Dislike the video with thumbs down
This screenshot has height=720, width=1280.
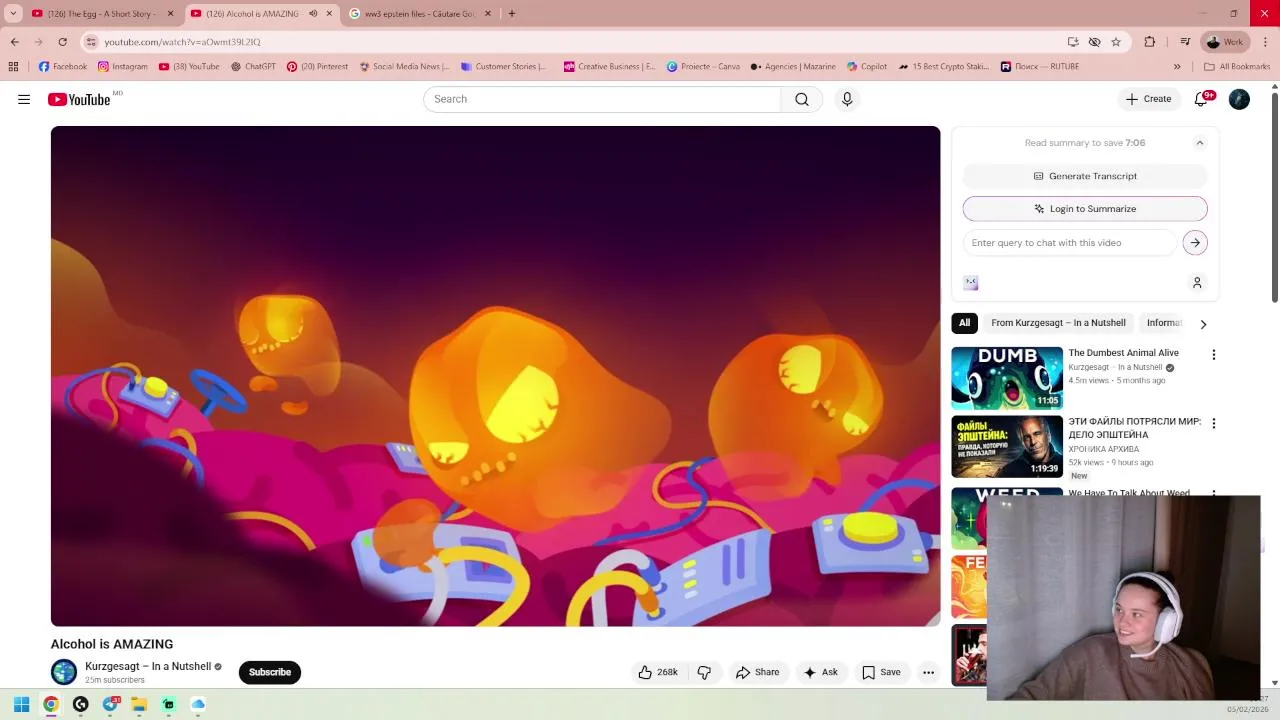pos(704,672)
